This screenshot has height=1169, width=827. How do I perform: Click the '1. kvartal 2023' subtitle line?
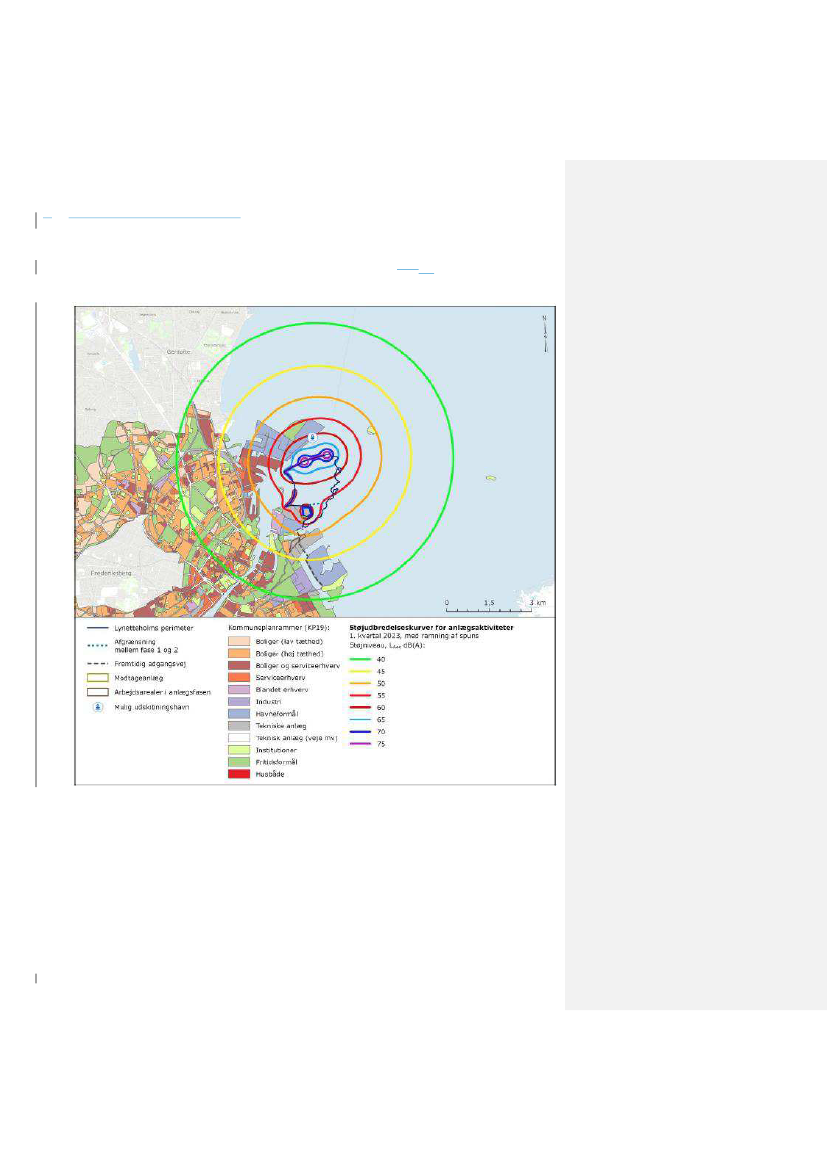[414, 636]
